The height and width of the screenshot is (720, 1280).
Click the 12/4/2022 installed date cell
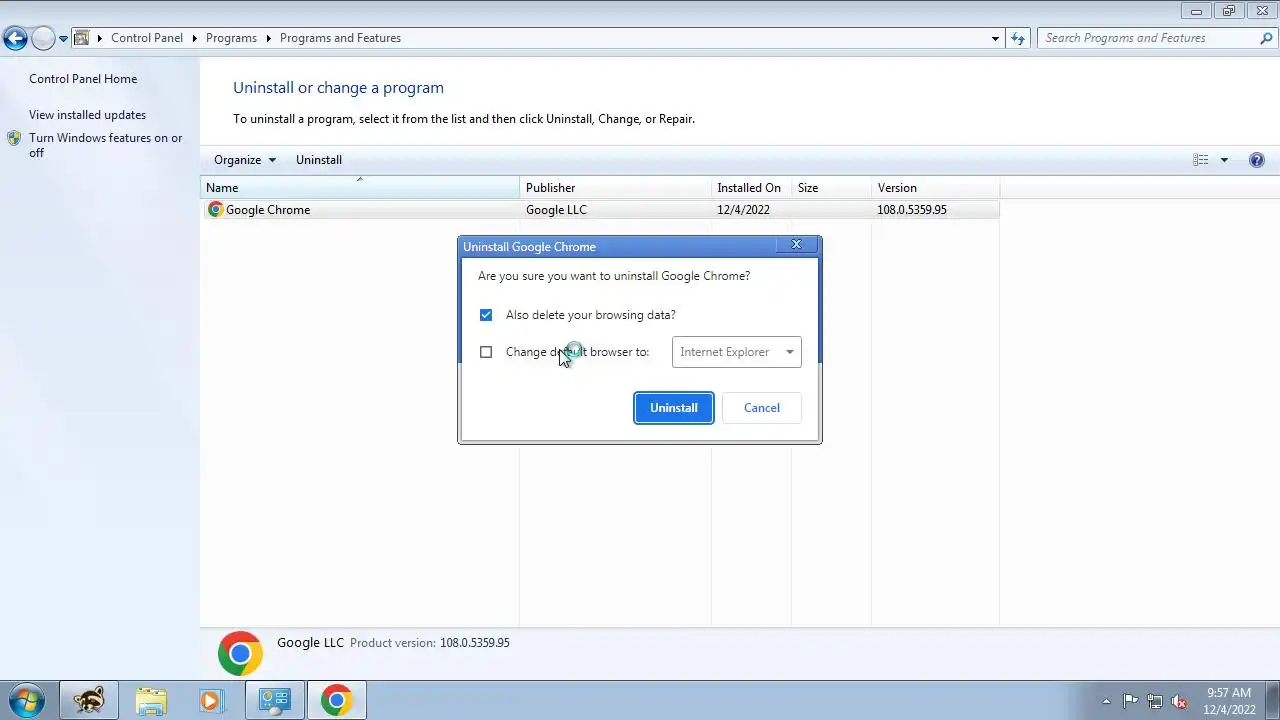tap(744, 210)
